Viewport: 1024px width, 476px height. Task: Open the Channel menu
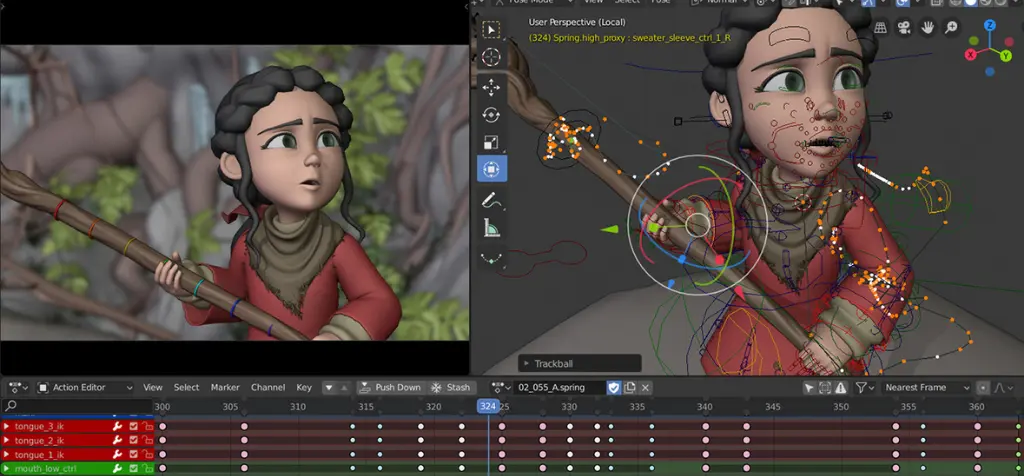268,387
